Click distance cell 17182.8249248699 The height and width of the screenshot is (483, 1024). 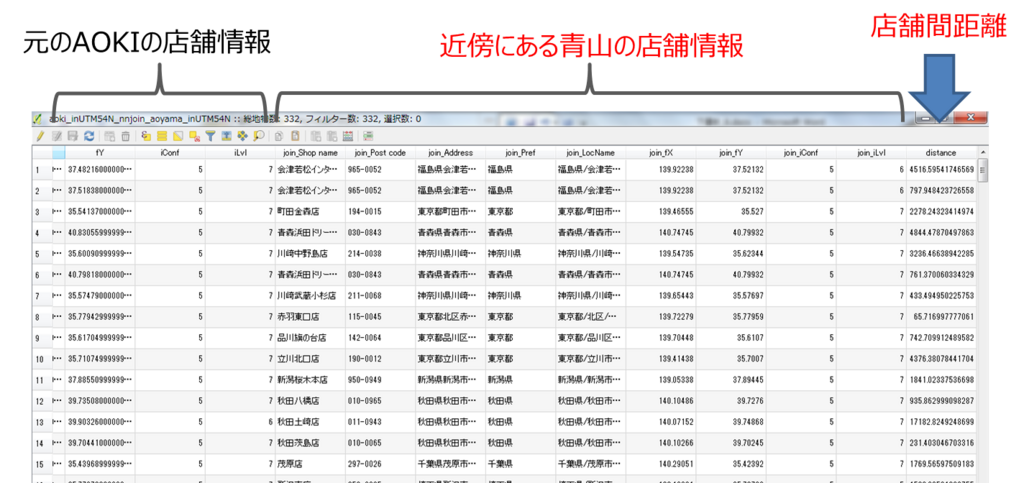click(x=941, y=422)
